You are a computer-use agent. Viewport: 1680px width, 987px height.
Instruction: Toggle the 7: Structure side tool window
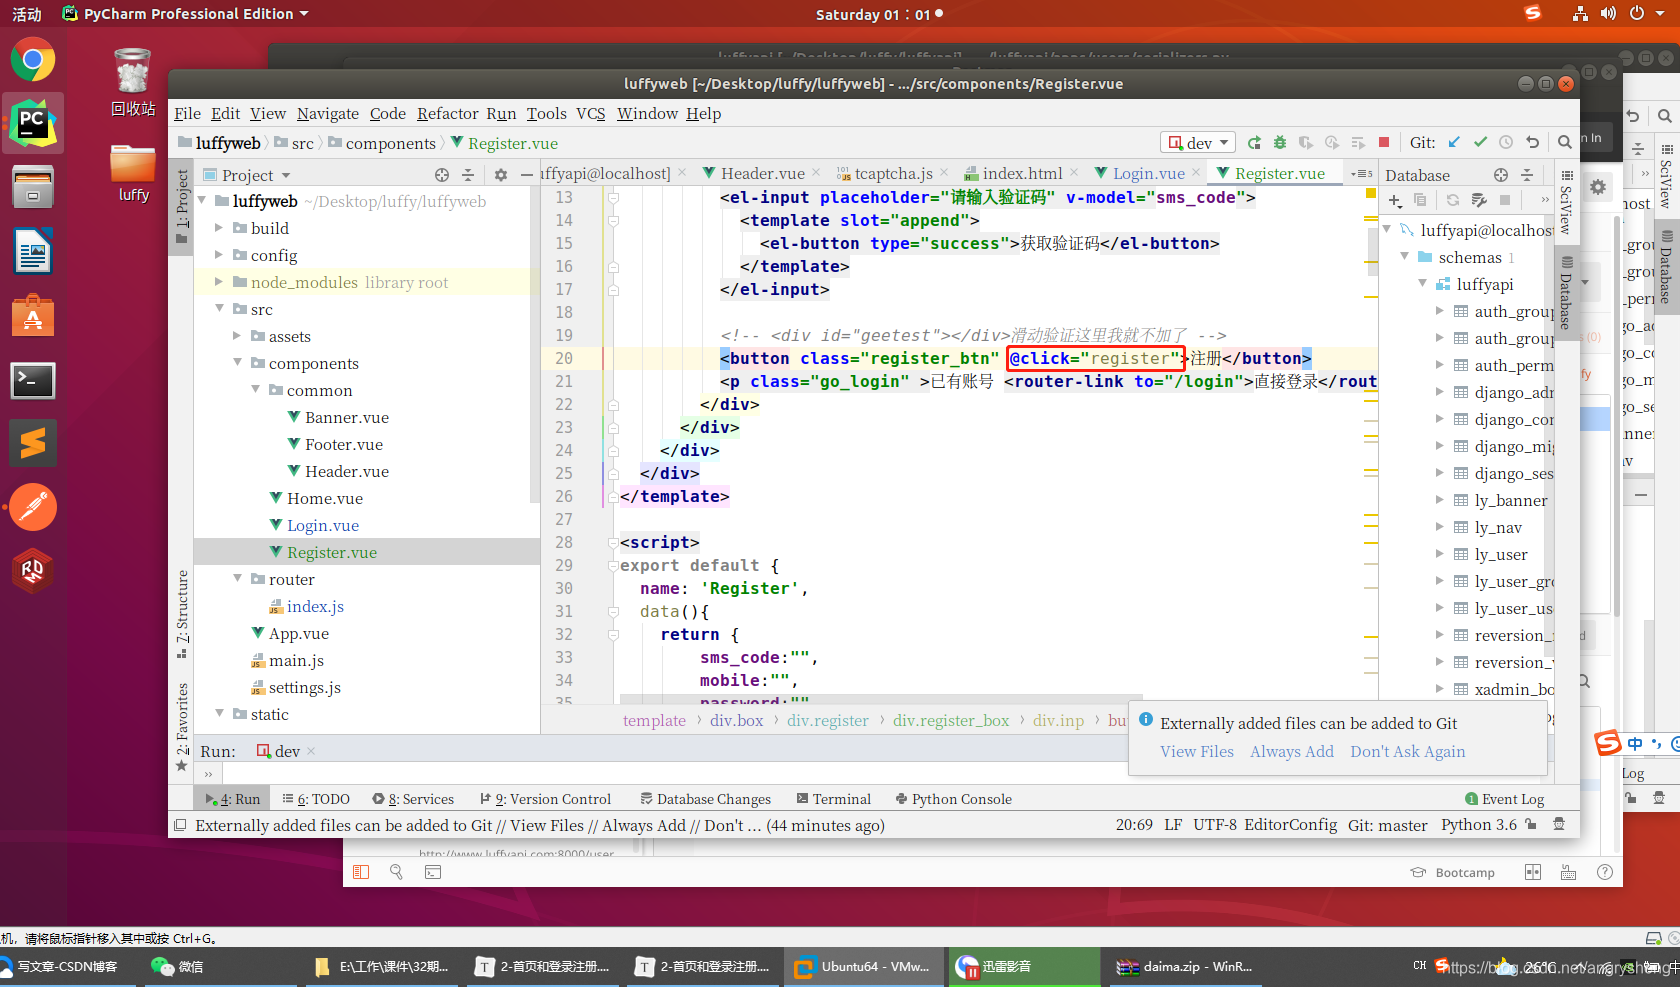tap(181, 613)
